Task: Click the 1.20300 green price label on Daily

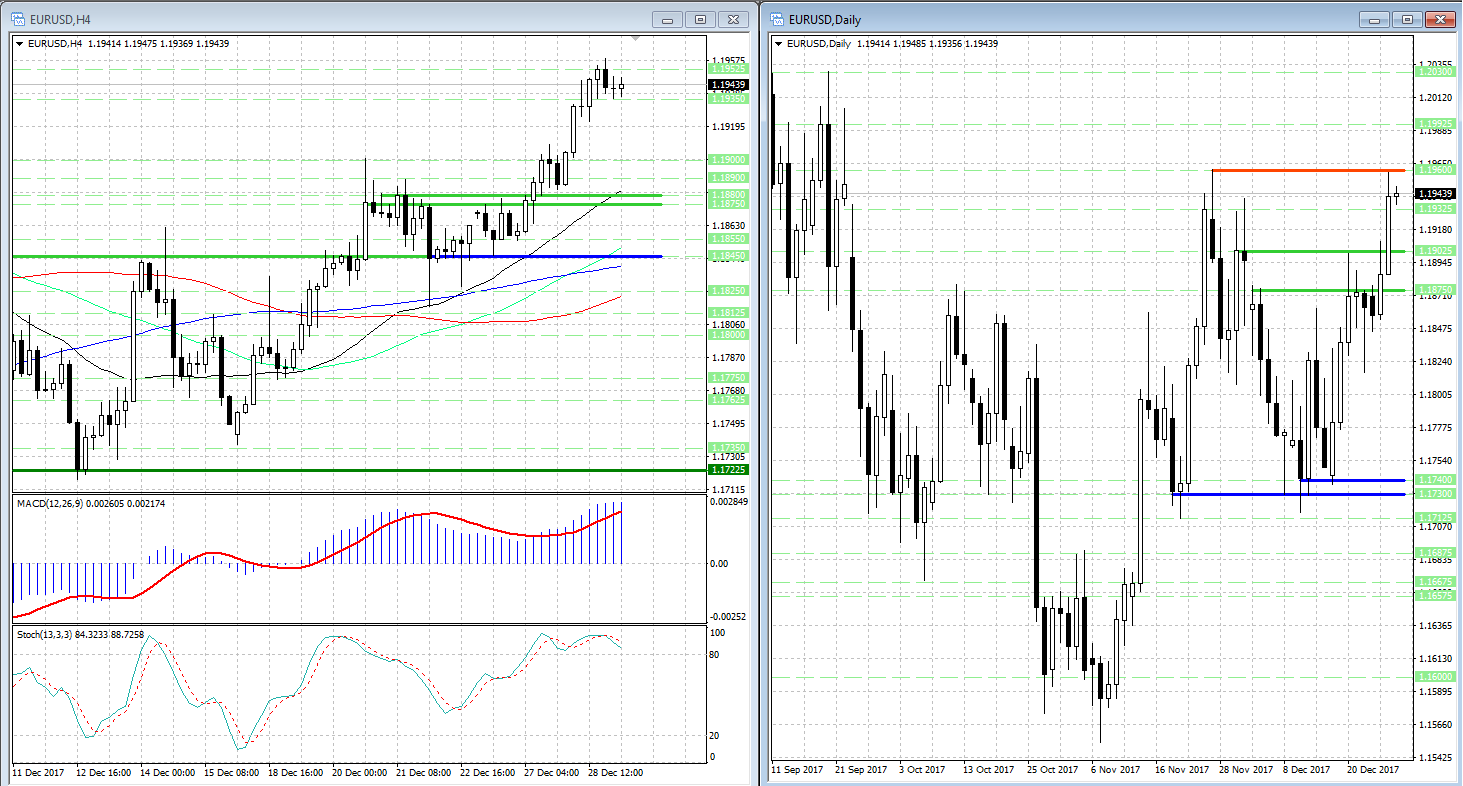Action: tap(1435, 71)
